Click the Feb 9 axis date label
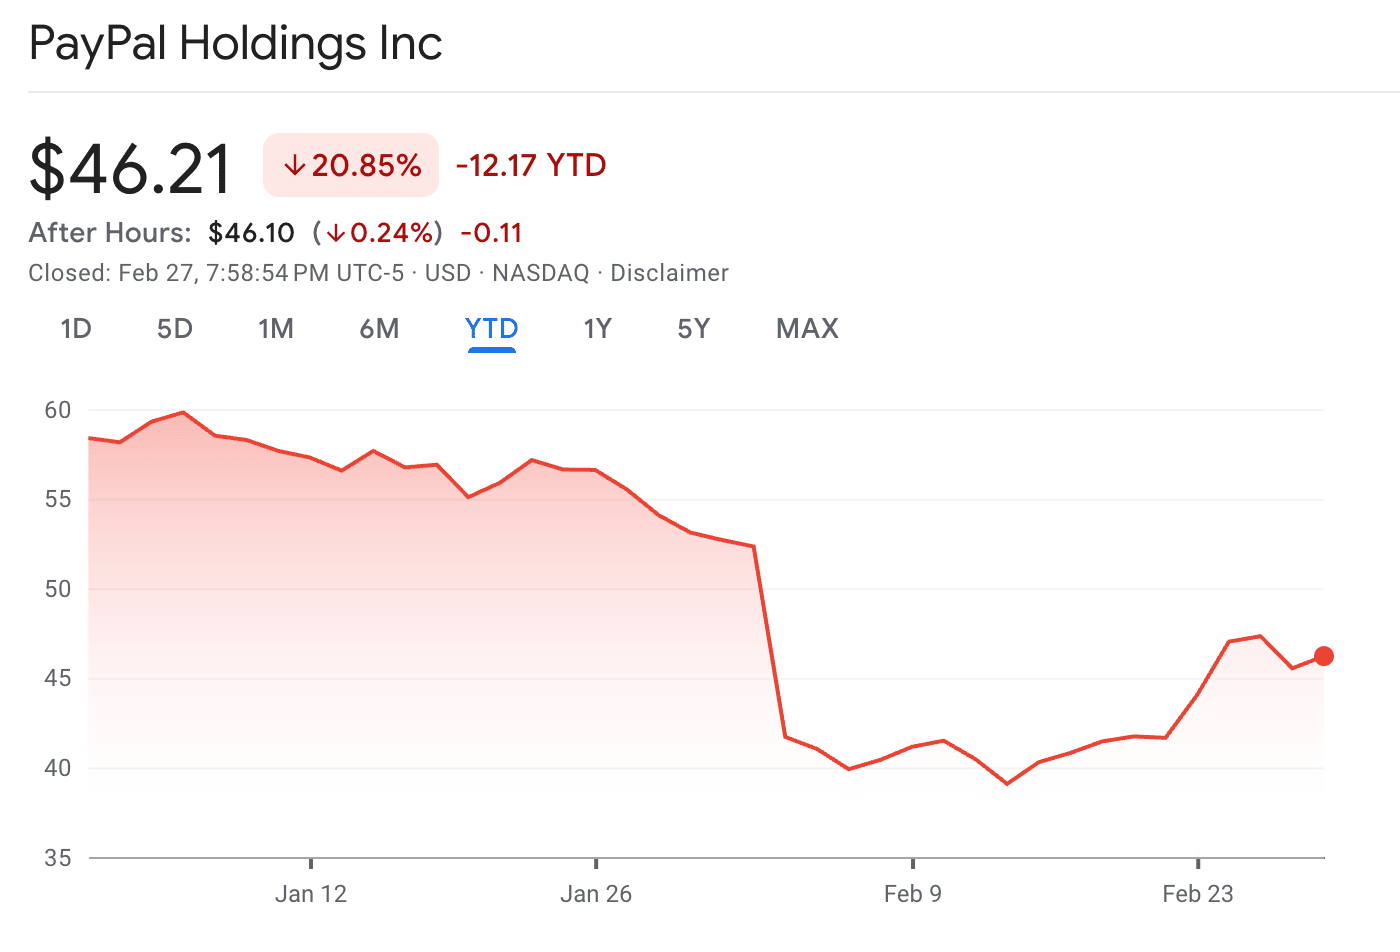1400x952 pixels. [x=912, y=894]
